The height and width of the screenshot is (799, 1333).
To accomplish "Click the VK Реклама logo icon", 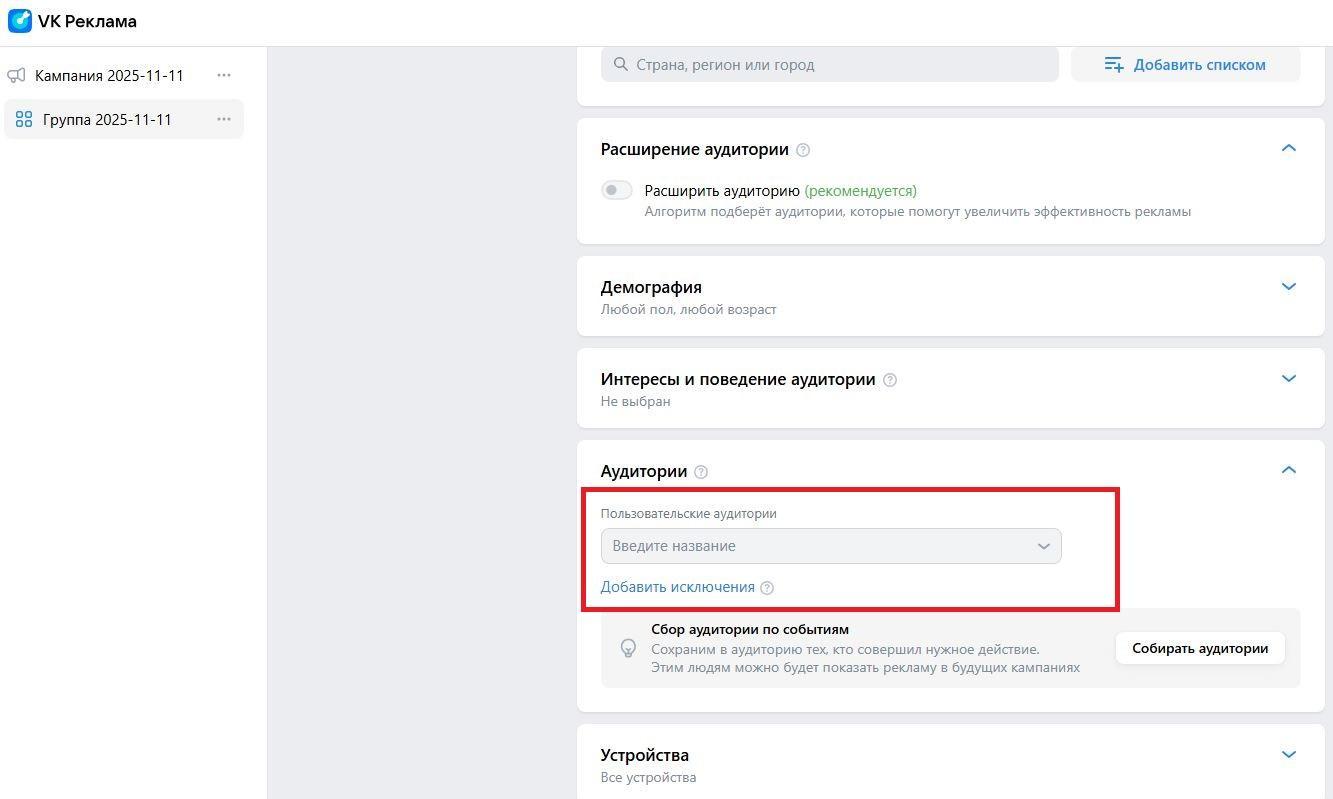I will 20,21.
